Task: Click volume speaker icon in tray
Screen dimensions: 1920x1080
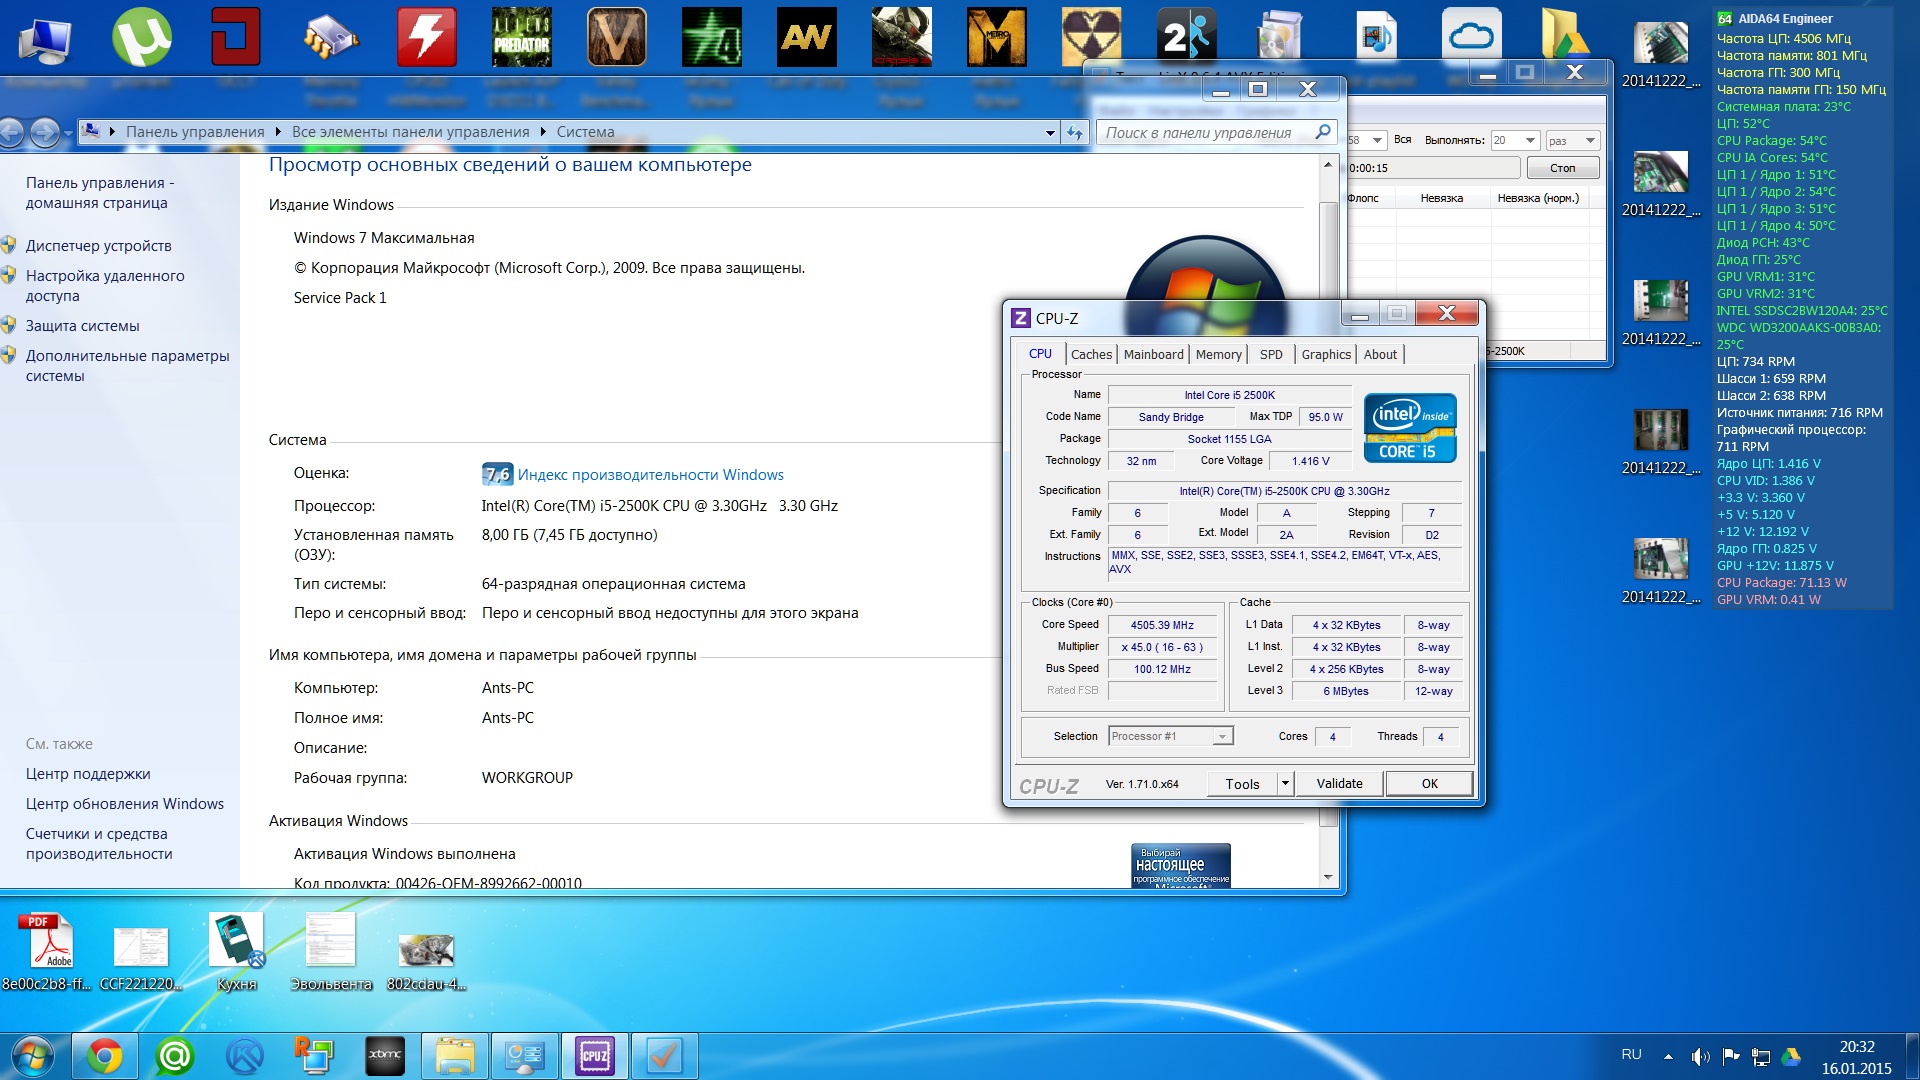Action: [1699, 1056]
